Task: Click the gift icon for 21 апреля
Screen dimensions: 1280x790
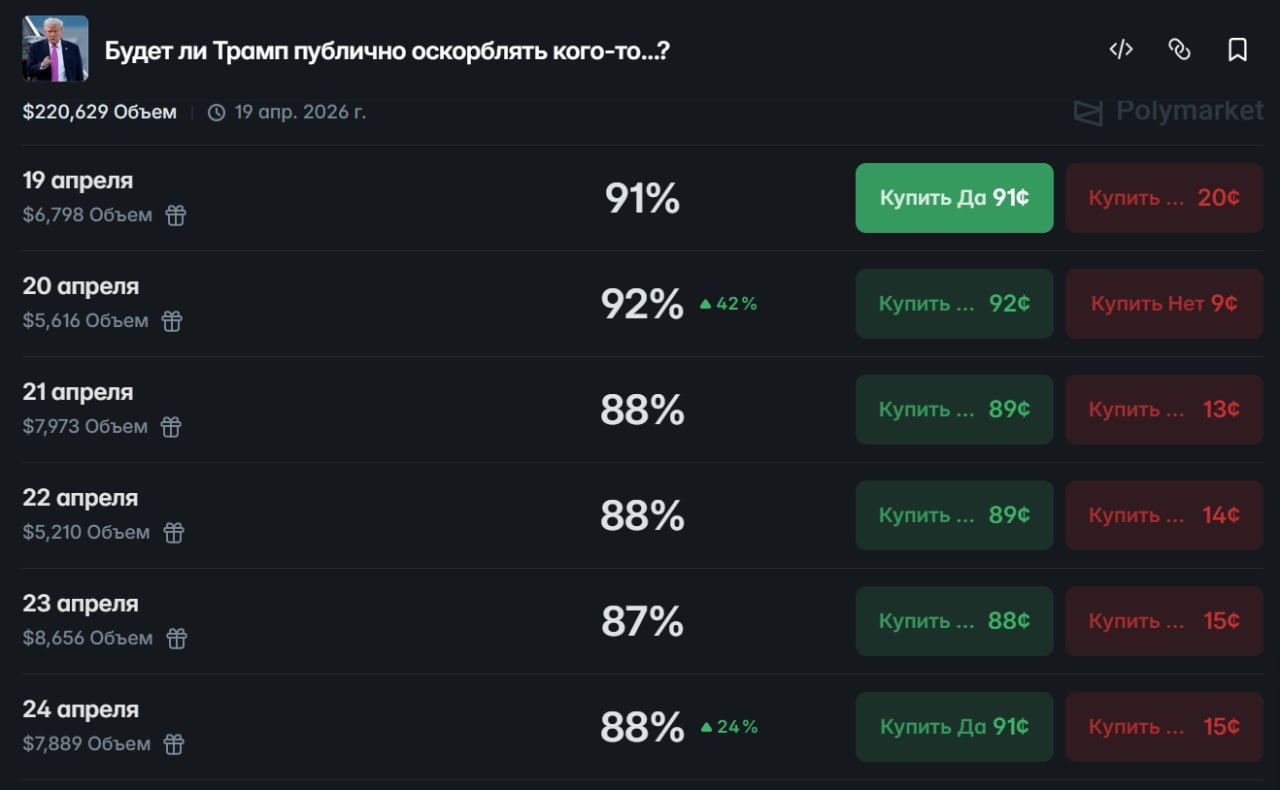Action: (171, 427)
